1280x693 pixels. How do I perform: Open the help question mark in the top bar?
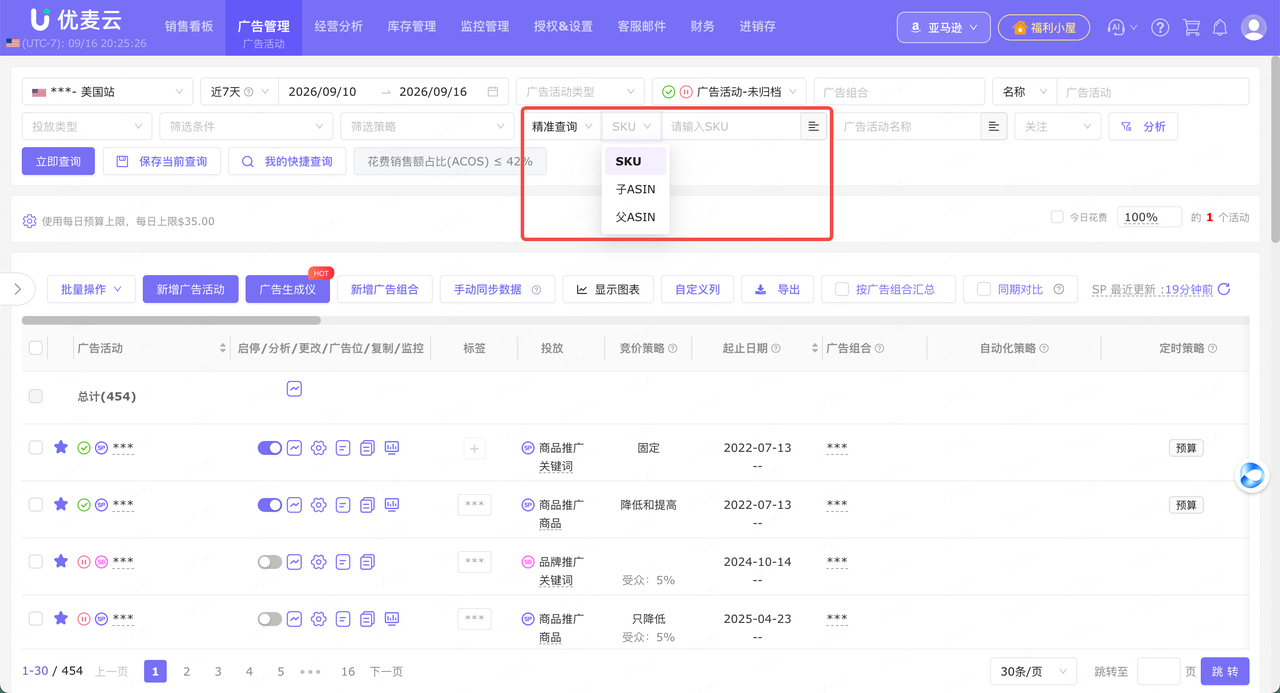point(1160,28)
